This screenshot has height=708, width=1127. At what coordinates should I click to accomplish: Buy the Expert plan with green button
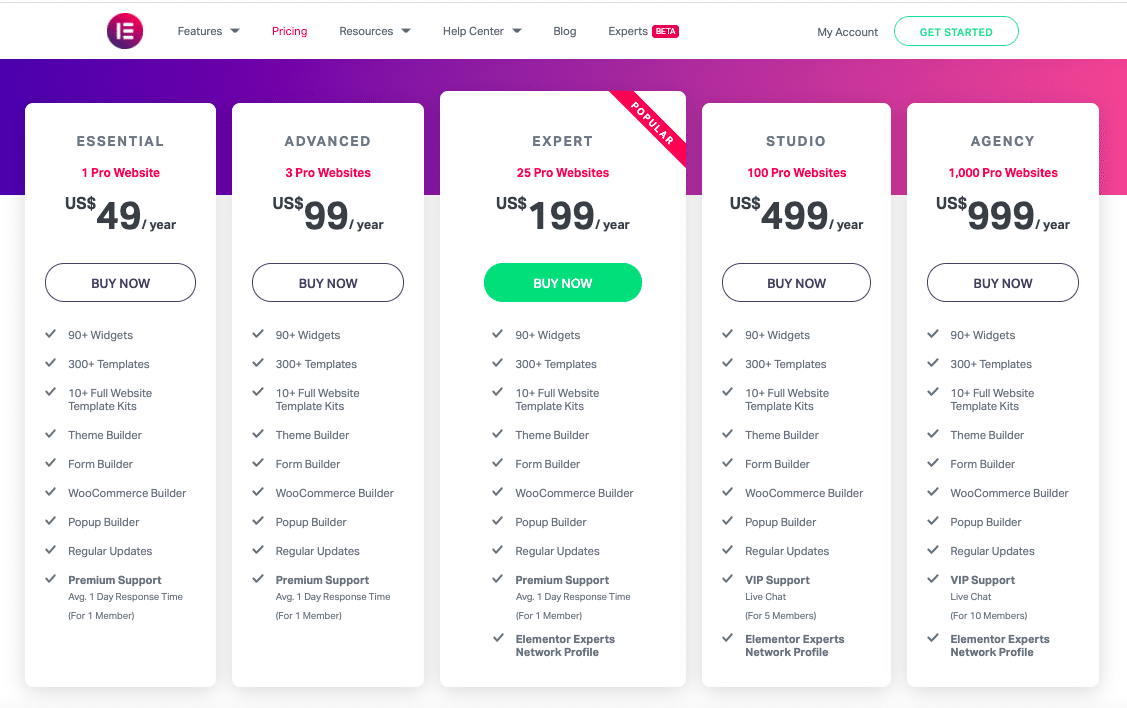pos(562,283)
